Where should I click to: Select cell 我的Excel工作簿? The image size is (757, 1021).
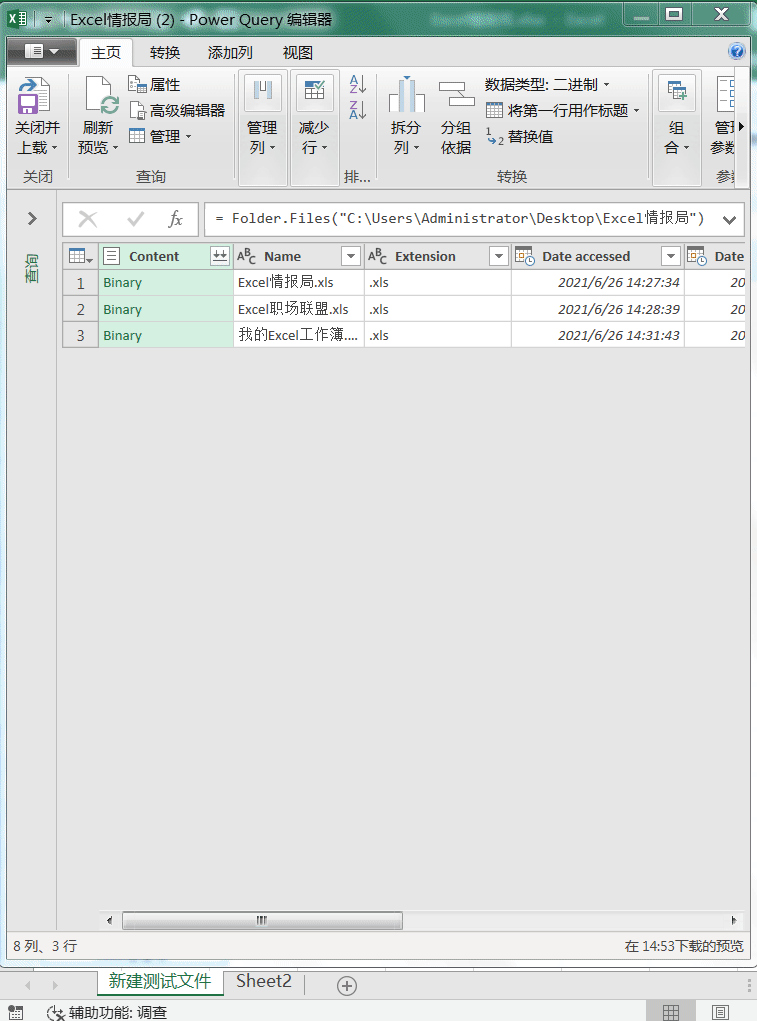coord(299,335)
